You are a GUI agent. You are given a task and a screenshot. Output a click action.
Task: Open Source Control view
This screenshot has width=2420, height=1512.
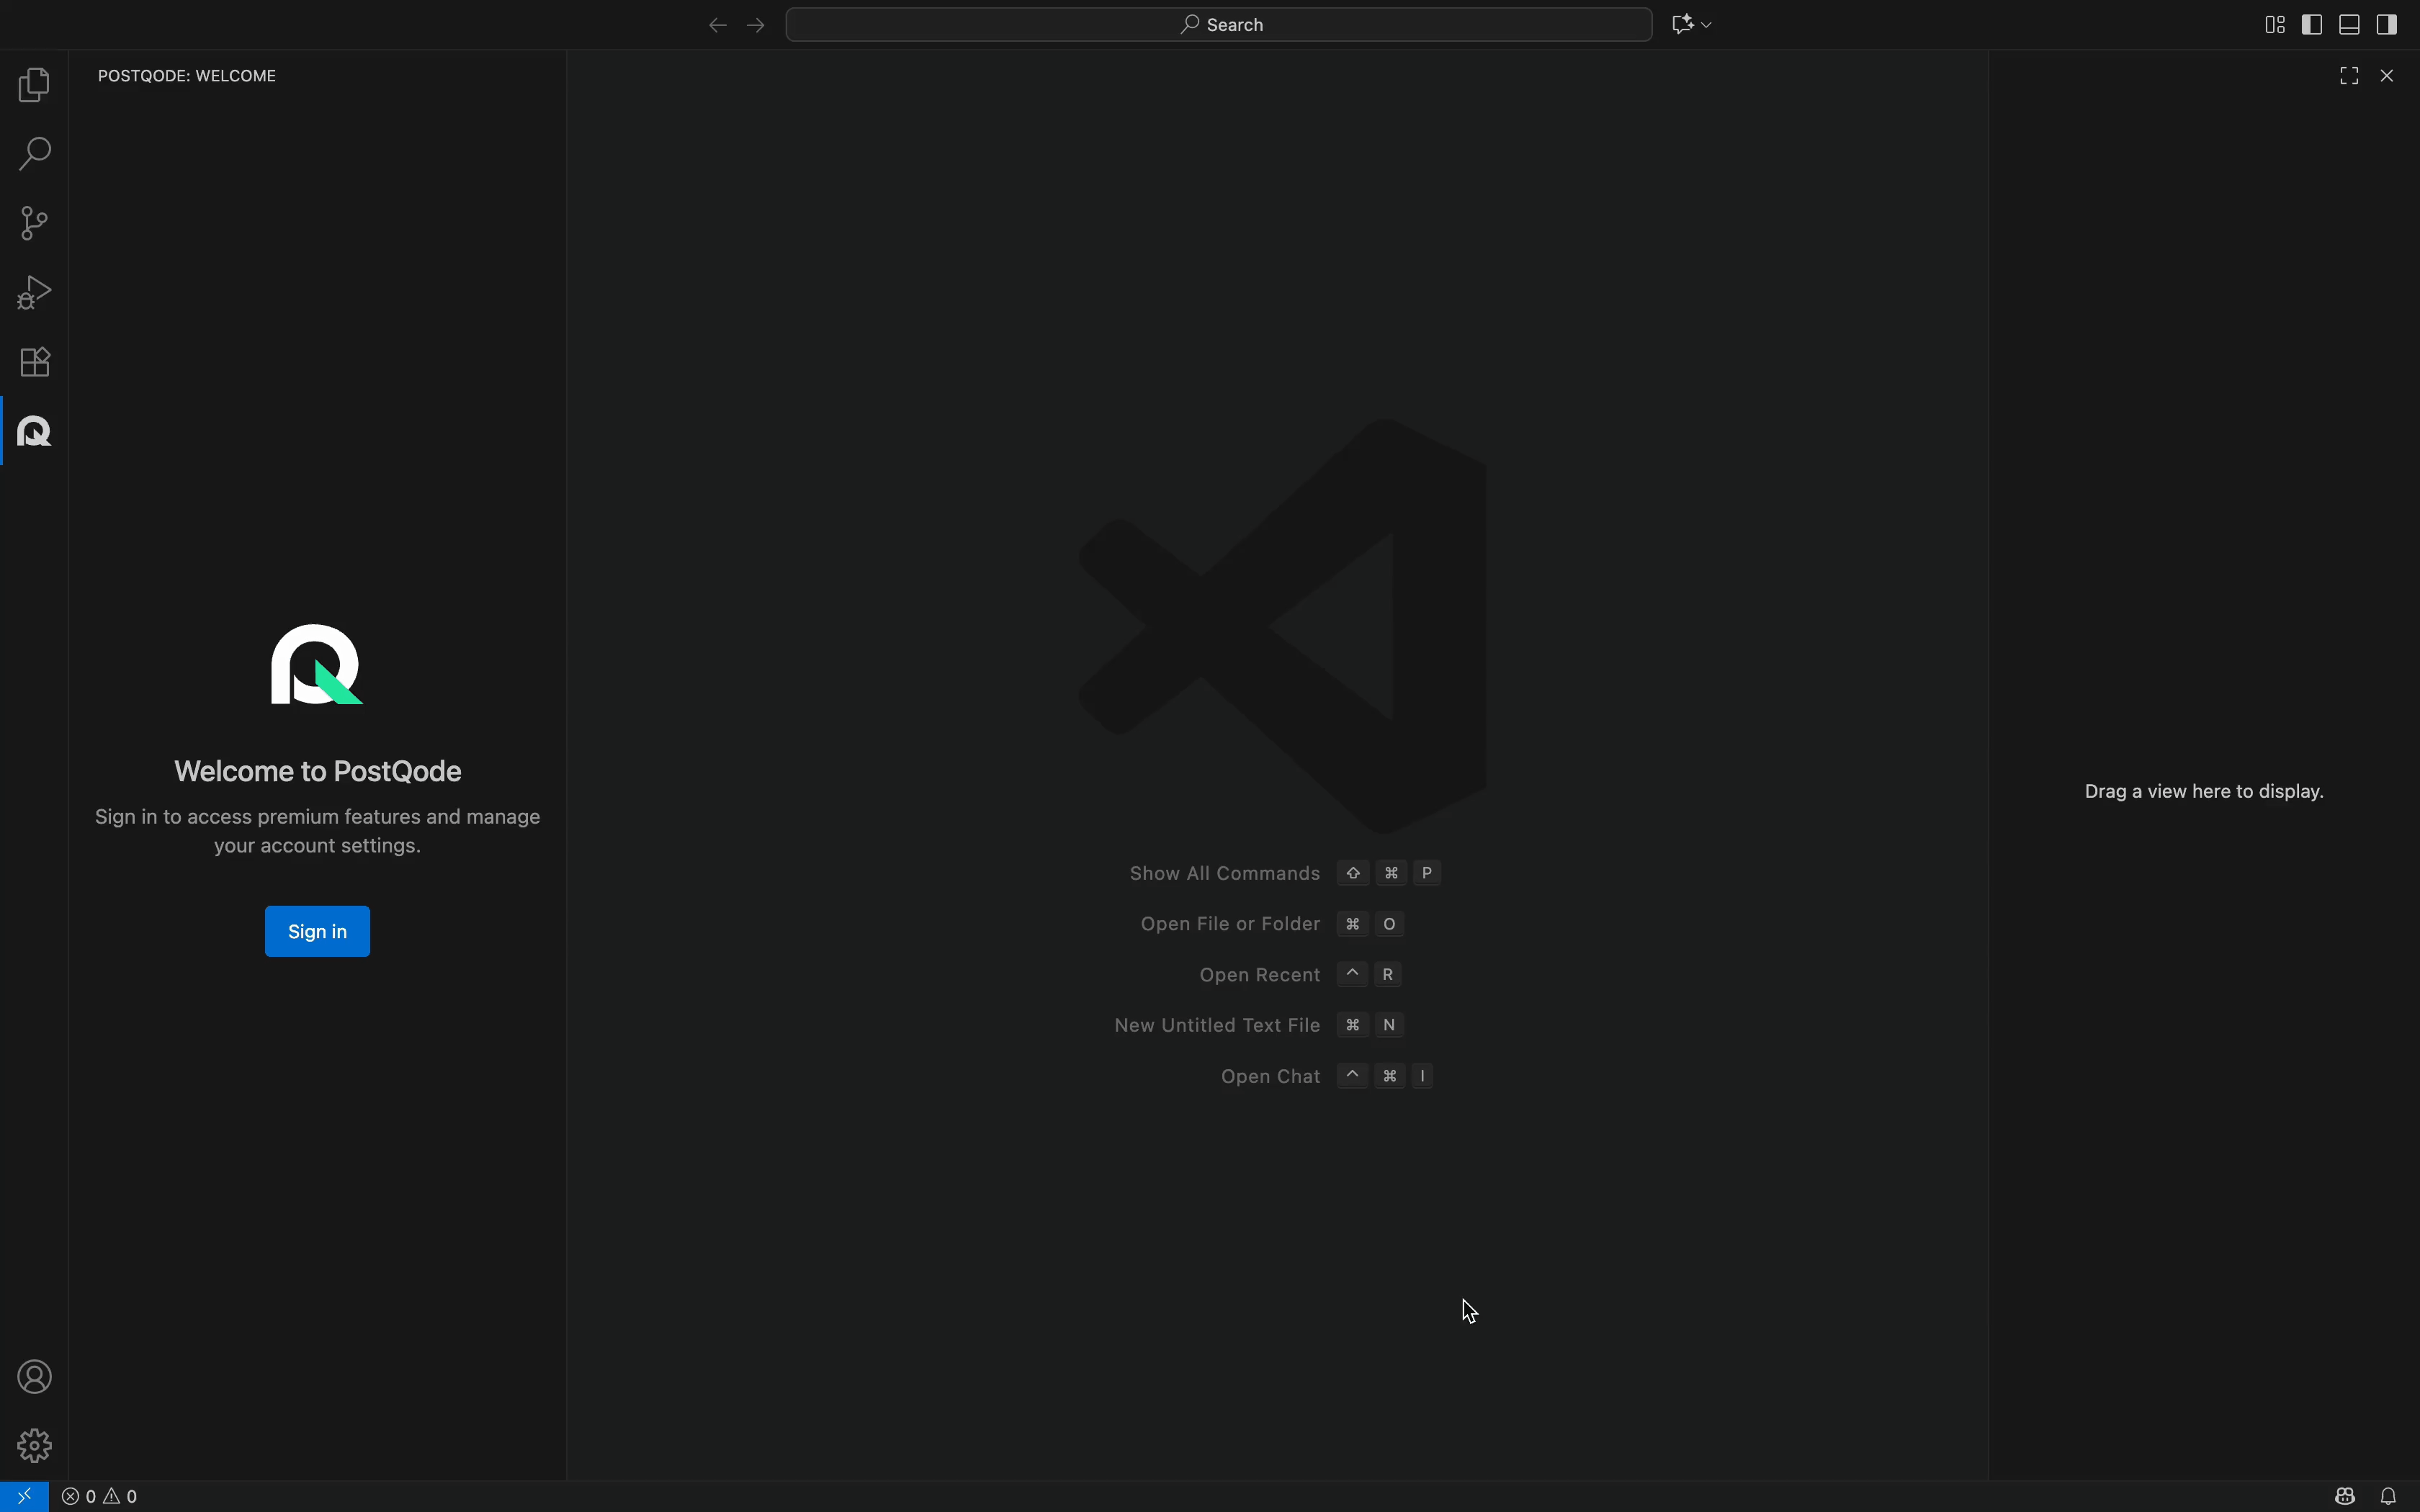34,223
